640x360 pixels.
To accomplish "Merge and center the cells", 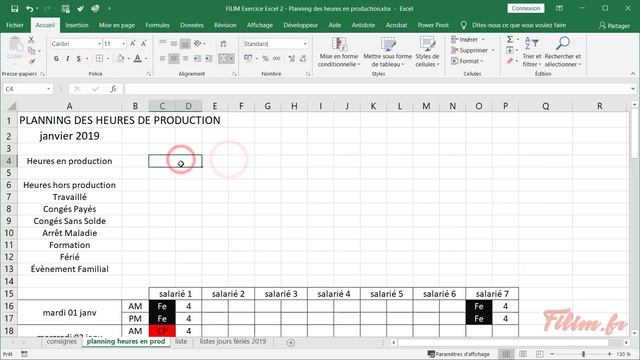I will tap(224, 59).
